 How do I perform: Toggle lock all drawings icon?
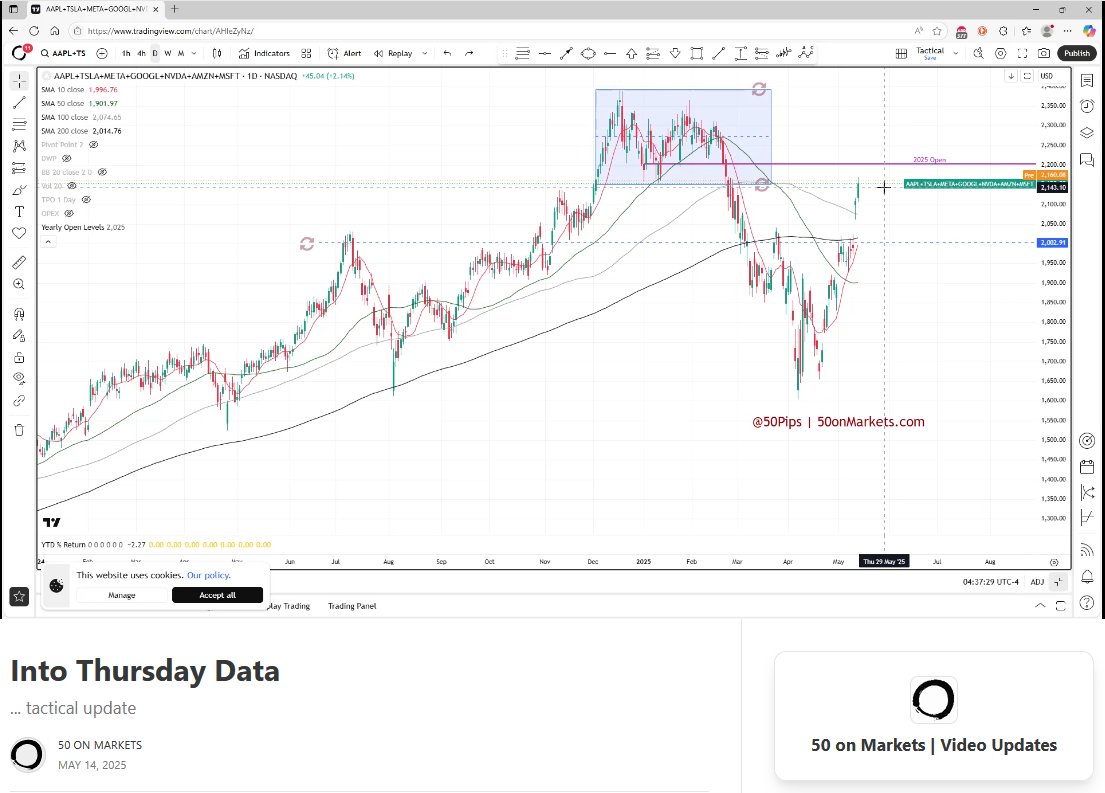(19, 357)
